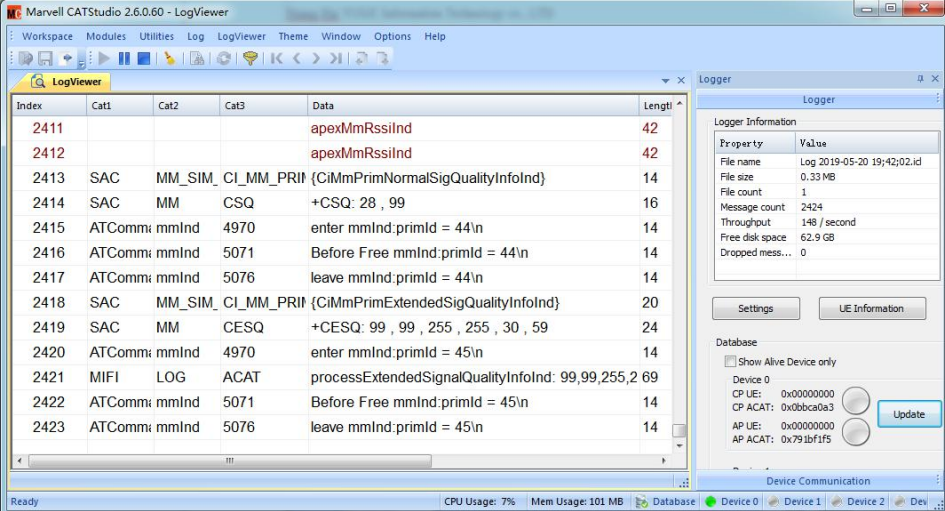Toggle the AP round indicator for Device 0
Viewport: 945px width, 511px height.
point(856,432)
